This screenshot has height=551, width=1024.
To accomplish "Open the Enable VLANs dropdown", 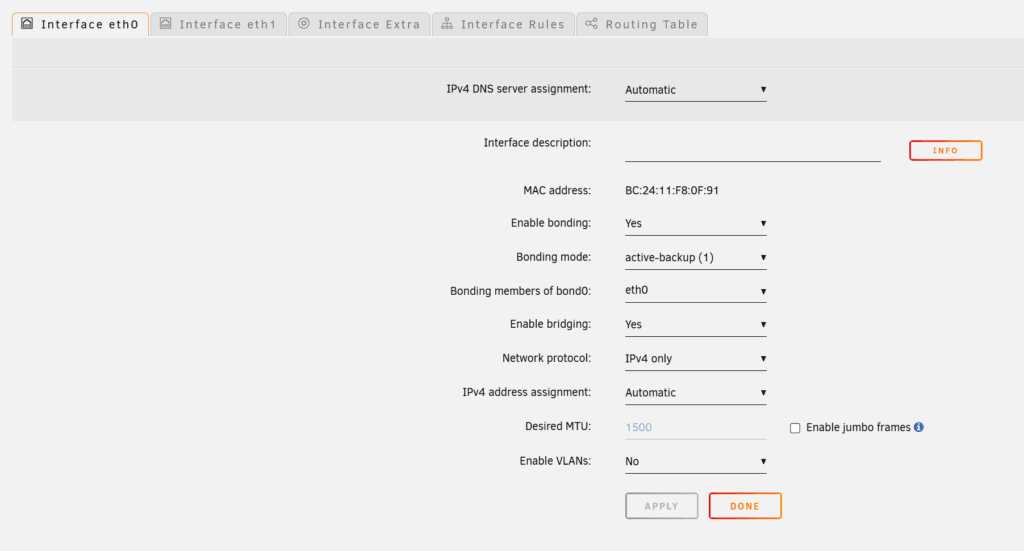I will coord(695,461).
